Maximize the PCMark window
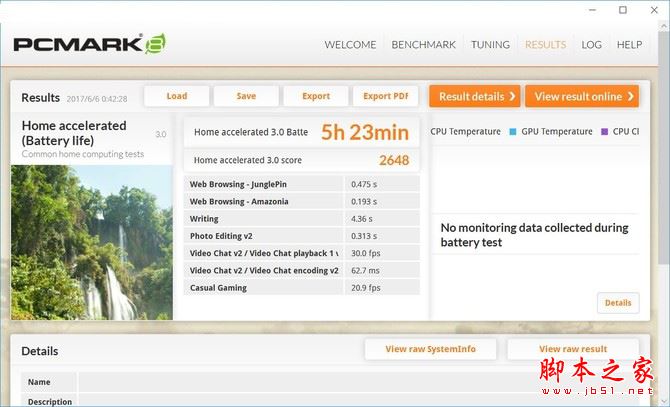 pos(623,10)
